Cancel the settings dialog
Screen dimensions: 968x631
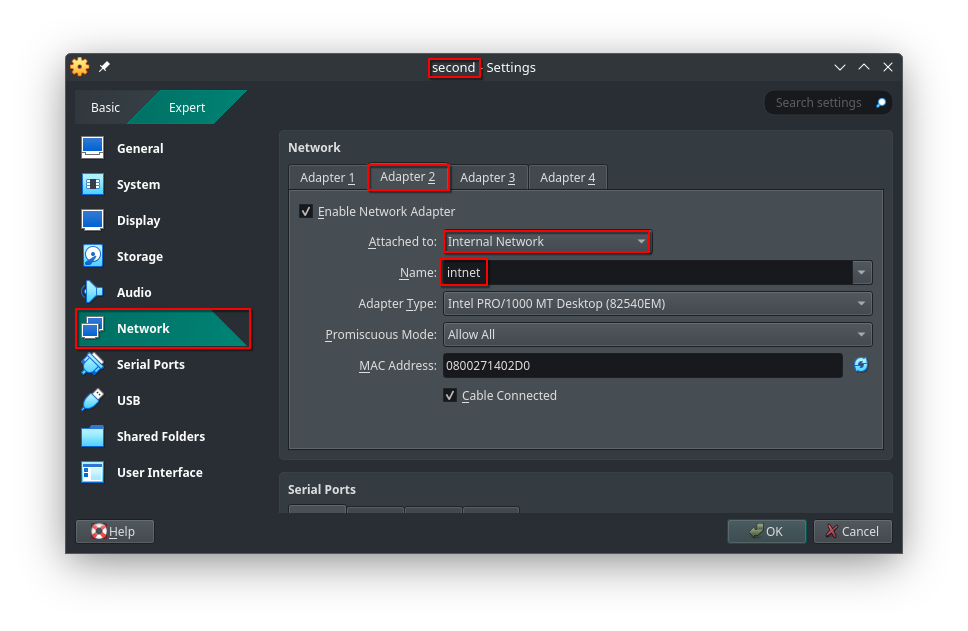[x=852, y=531]
